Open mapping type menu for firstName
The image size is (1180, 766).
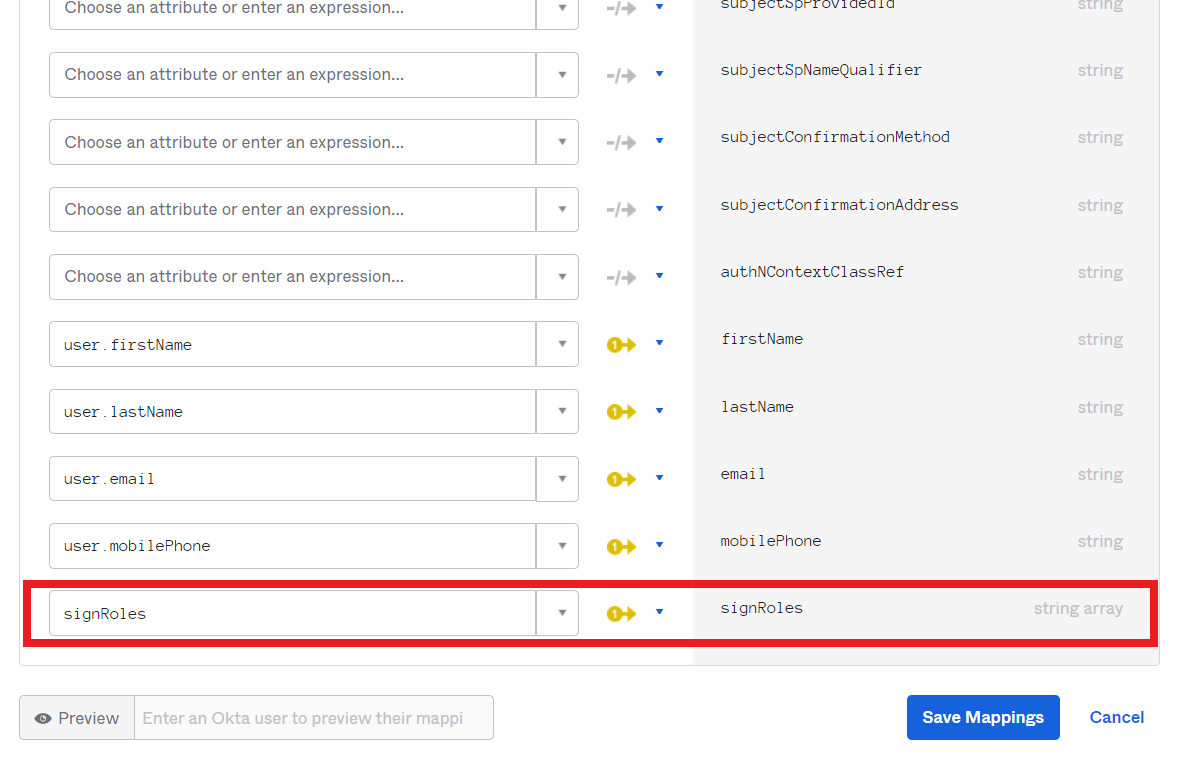pyautogui.click(x=659, y=342)
